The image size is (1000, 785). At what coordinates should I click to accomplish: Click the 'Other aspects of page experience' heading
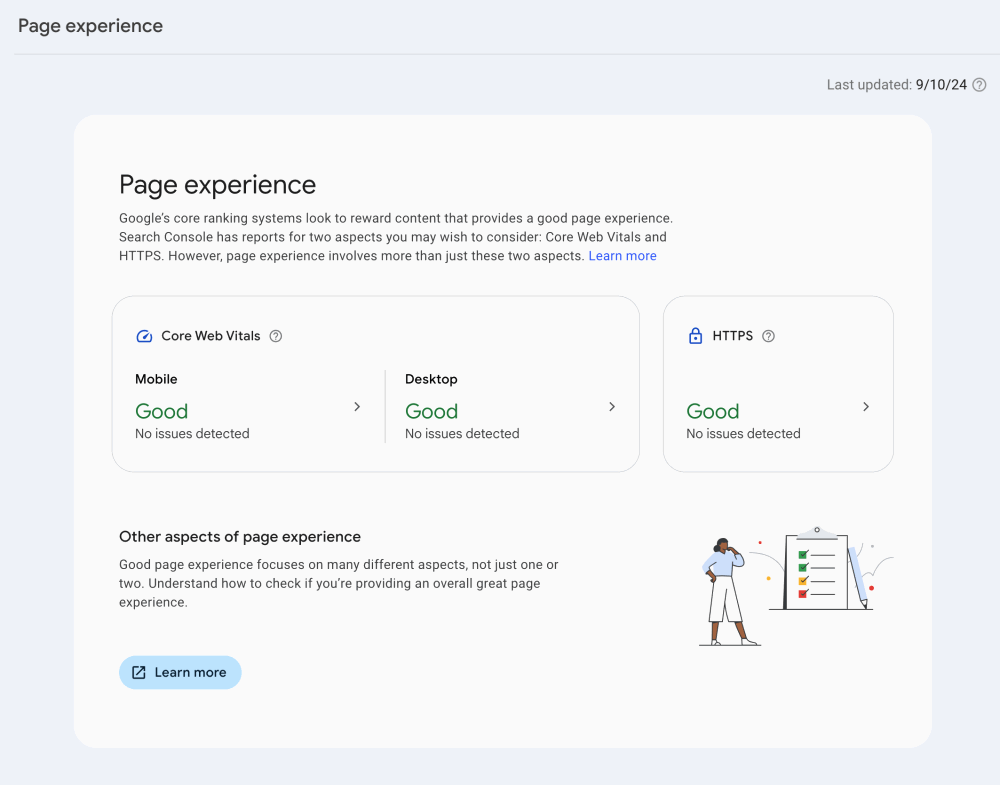(240, 537)
